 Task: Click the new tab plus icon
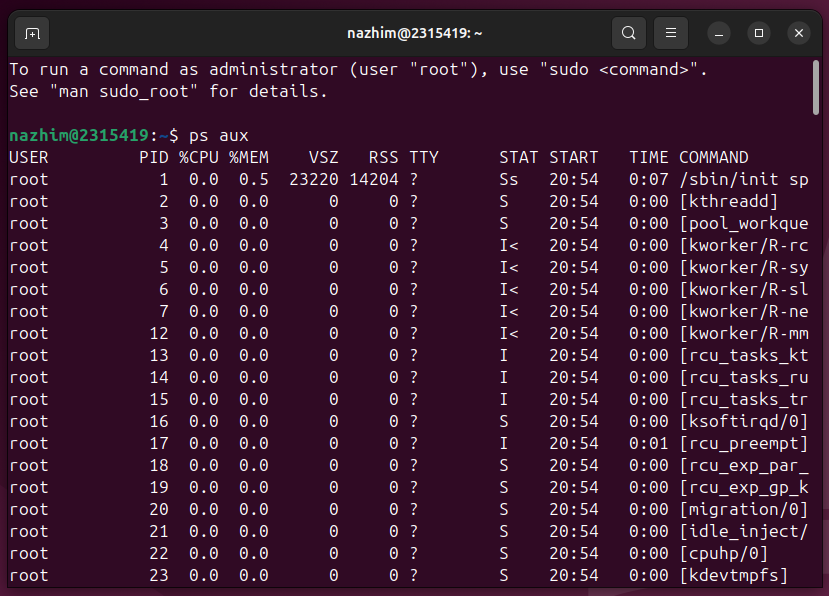32,33
